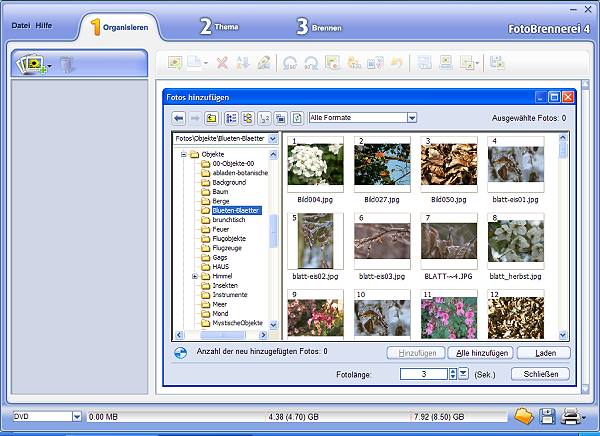
Task: Open the Datei menu
Action: click(x=20, y=23)
